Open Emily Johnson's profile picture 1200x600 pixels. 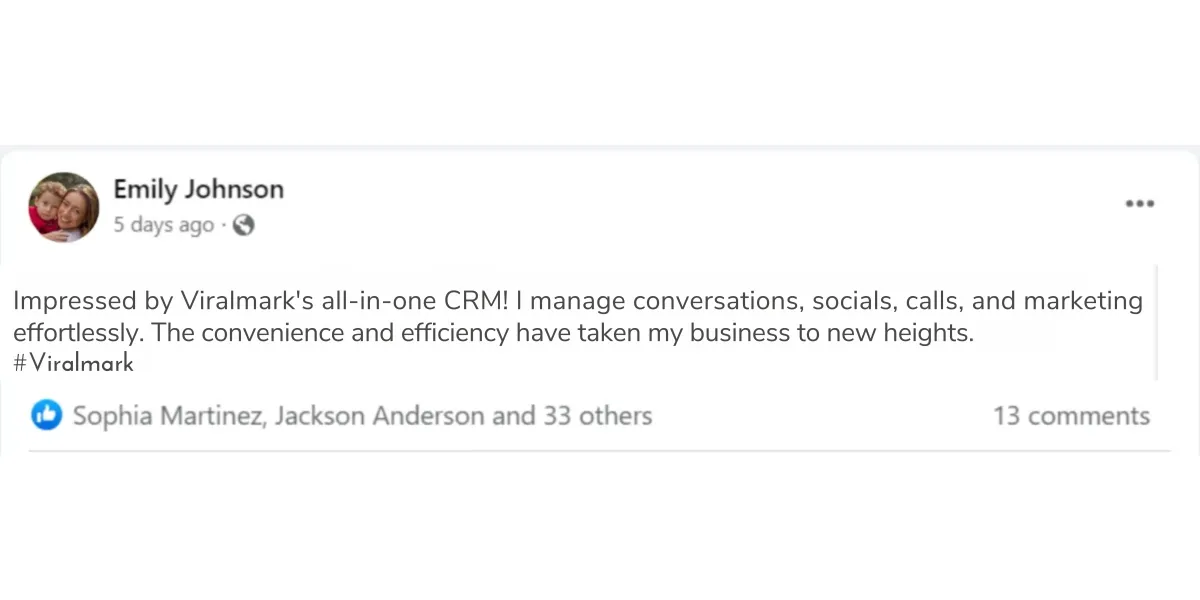(x=64, y=207)
